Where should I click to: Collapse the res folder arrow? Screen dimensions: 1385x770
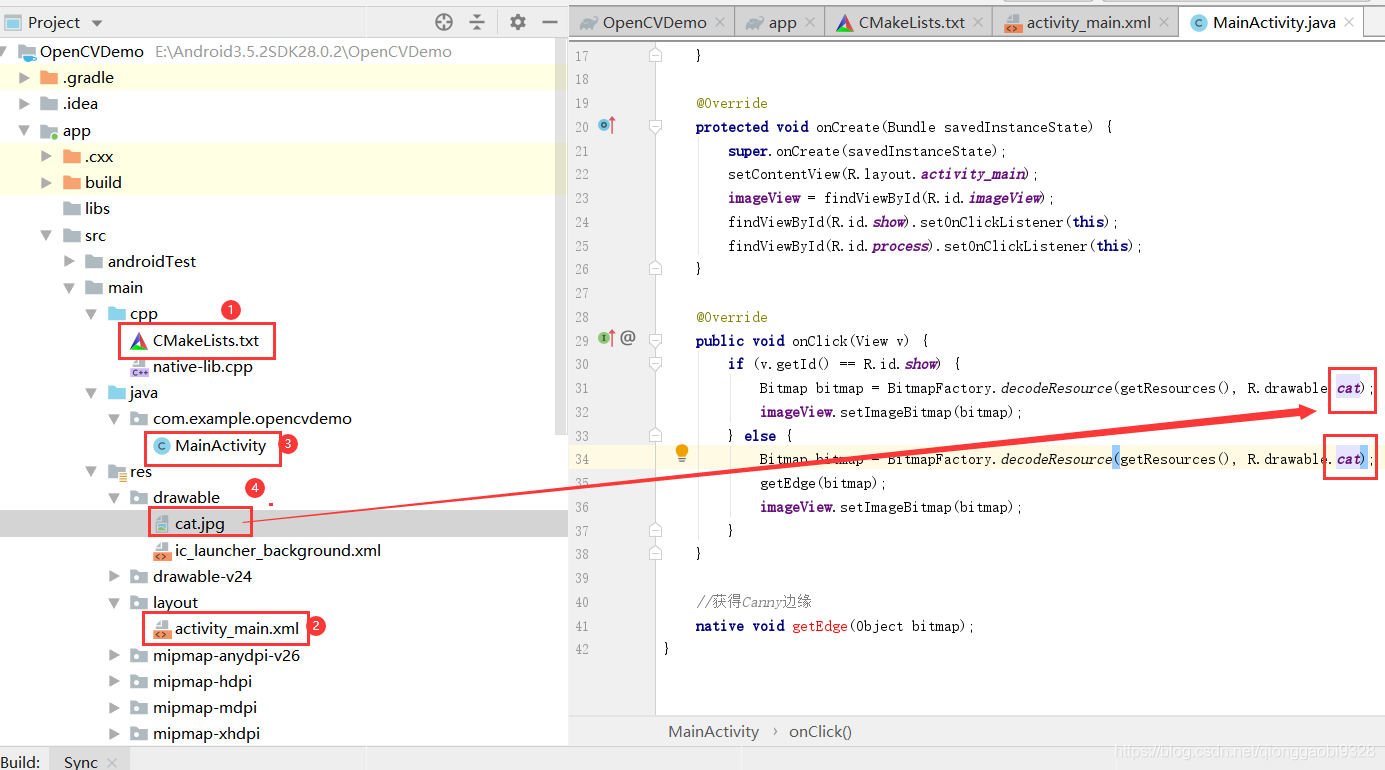92,472
